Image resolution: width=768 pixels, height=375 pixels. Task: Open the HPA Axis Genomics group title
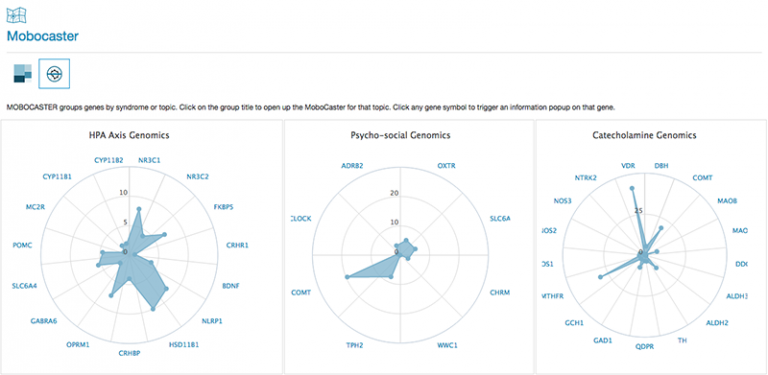(x=129, y=135)
